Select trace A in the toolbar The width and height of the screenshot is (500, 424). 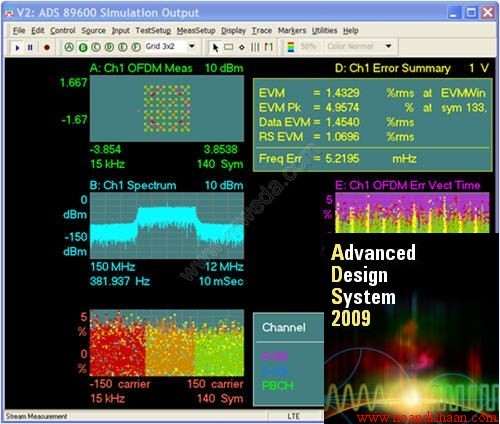pos(69,47)
